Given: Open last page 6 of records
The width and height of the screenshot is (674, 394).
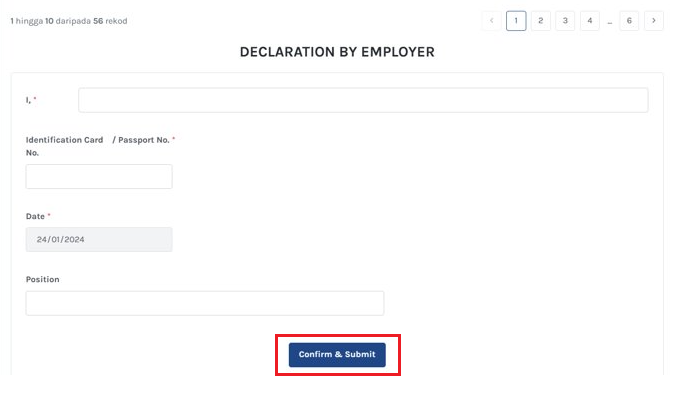Looking at the screenshot, I should pyautogui.click(x=629, y=21).
